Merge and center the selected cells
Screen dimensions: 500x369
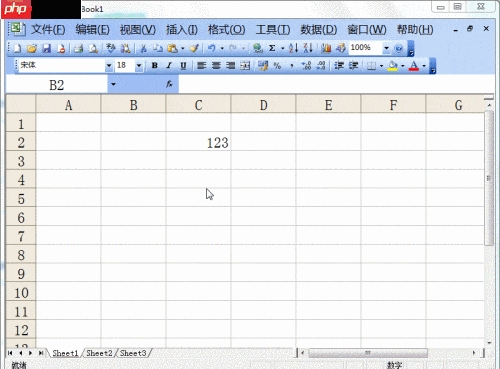(245, 66)
